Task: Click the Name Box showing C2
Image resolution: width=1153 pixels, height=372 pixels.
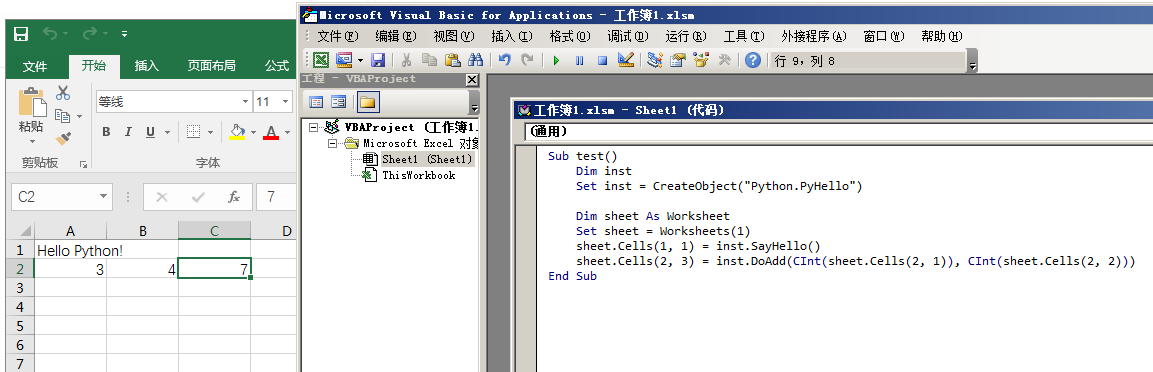Action: pyautogui.click(x=62, y=197)
